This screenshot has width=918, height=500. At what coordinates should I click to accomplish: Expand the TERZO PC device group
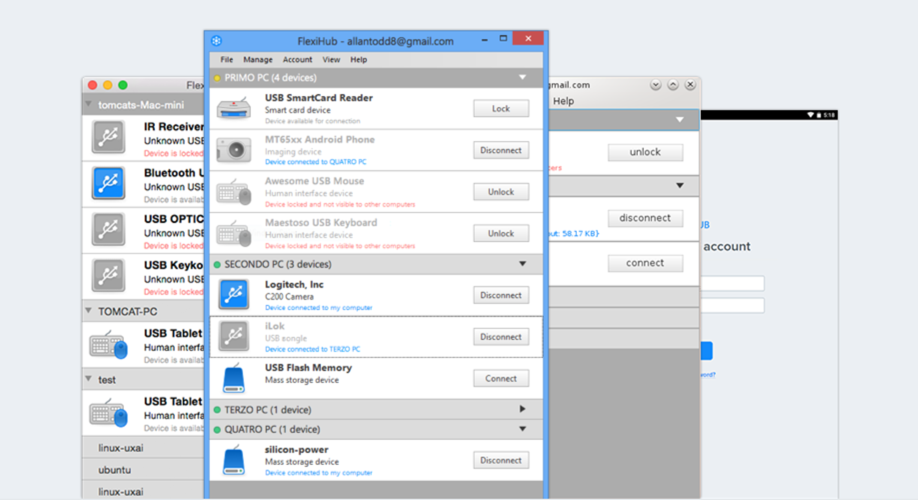522,409
